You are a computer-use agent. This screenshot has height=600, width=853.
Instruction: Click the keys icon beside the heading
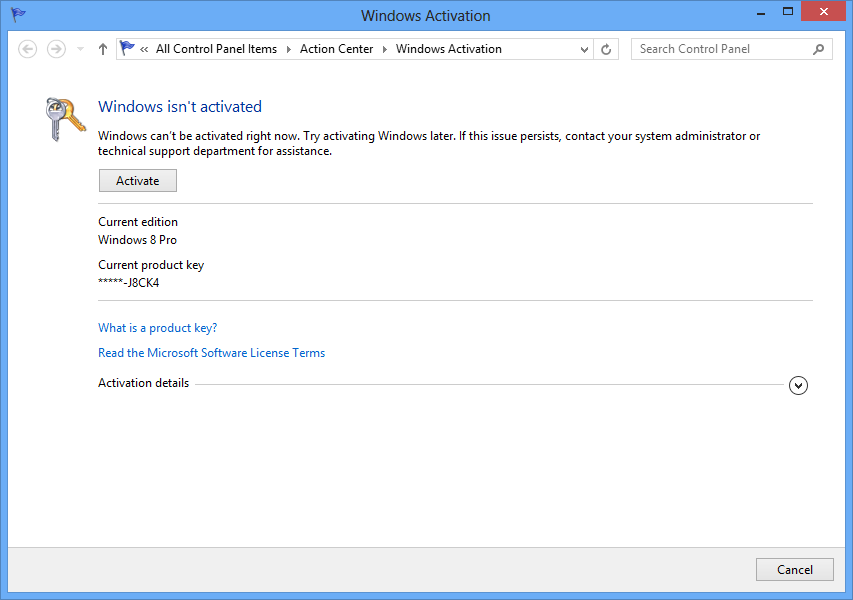point(66,119)
